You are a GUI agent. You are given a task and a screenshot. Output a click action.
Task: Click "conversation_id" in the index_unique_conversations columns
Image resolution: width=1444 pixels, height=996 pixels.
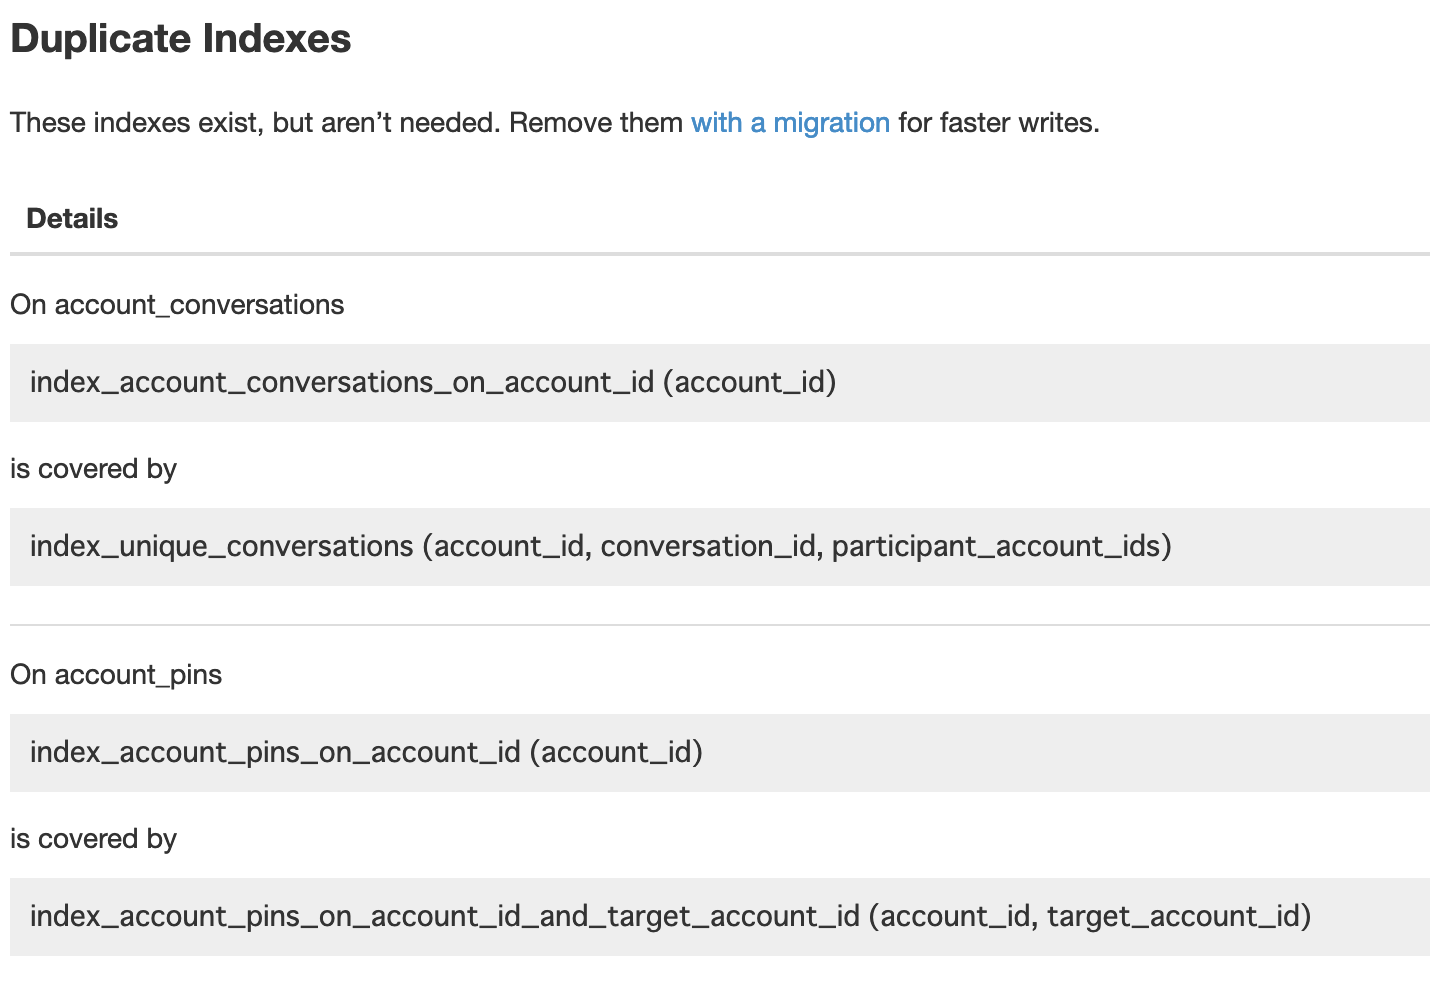coord(708,546)
